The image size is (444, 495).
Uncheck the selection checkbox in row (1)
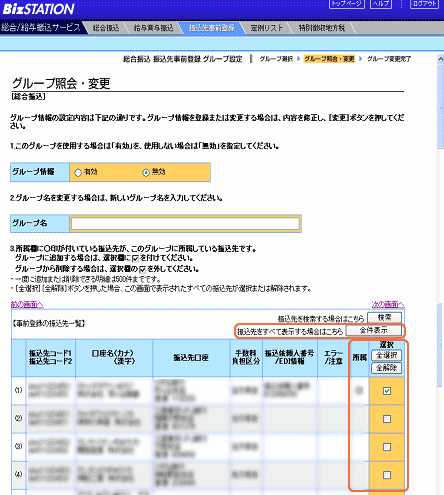[x=387, y=391]
